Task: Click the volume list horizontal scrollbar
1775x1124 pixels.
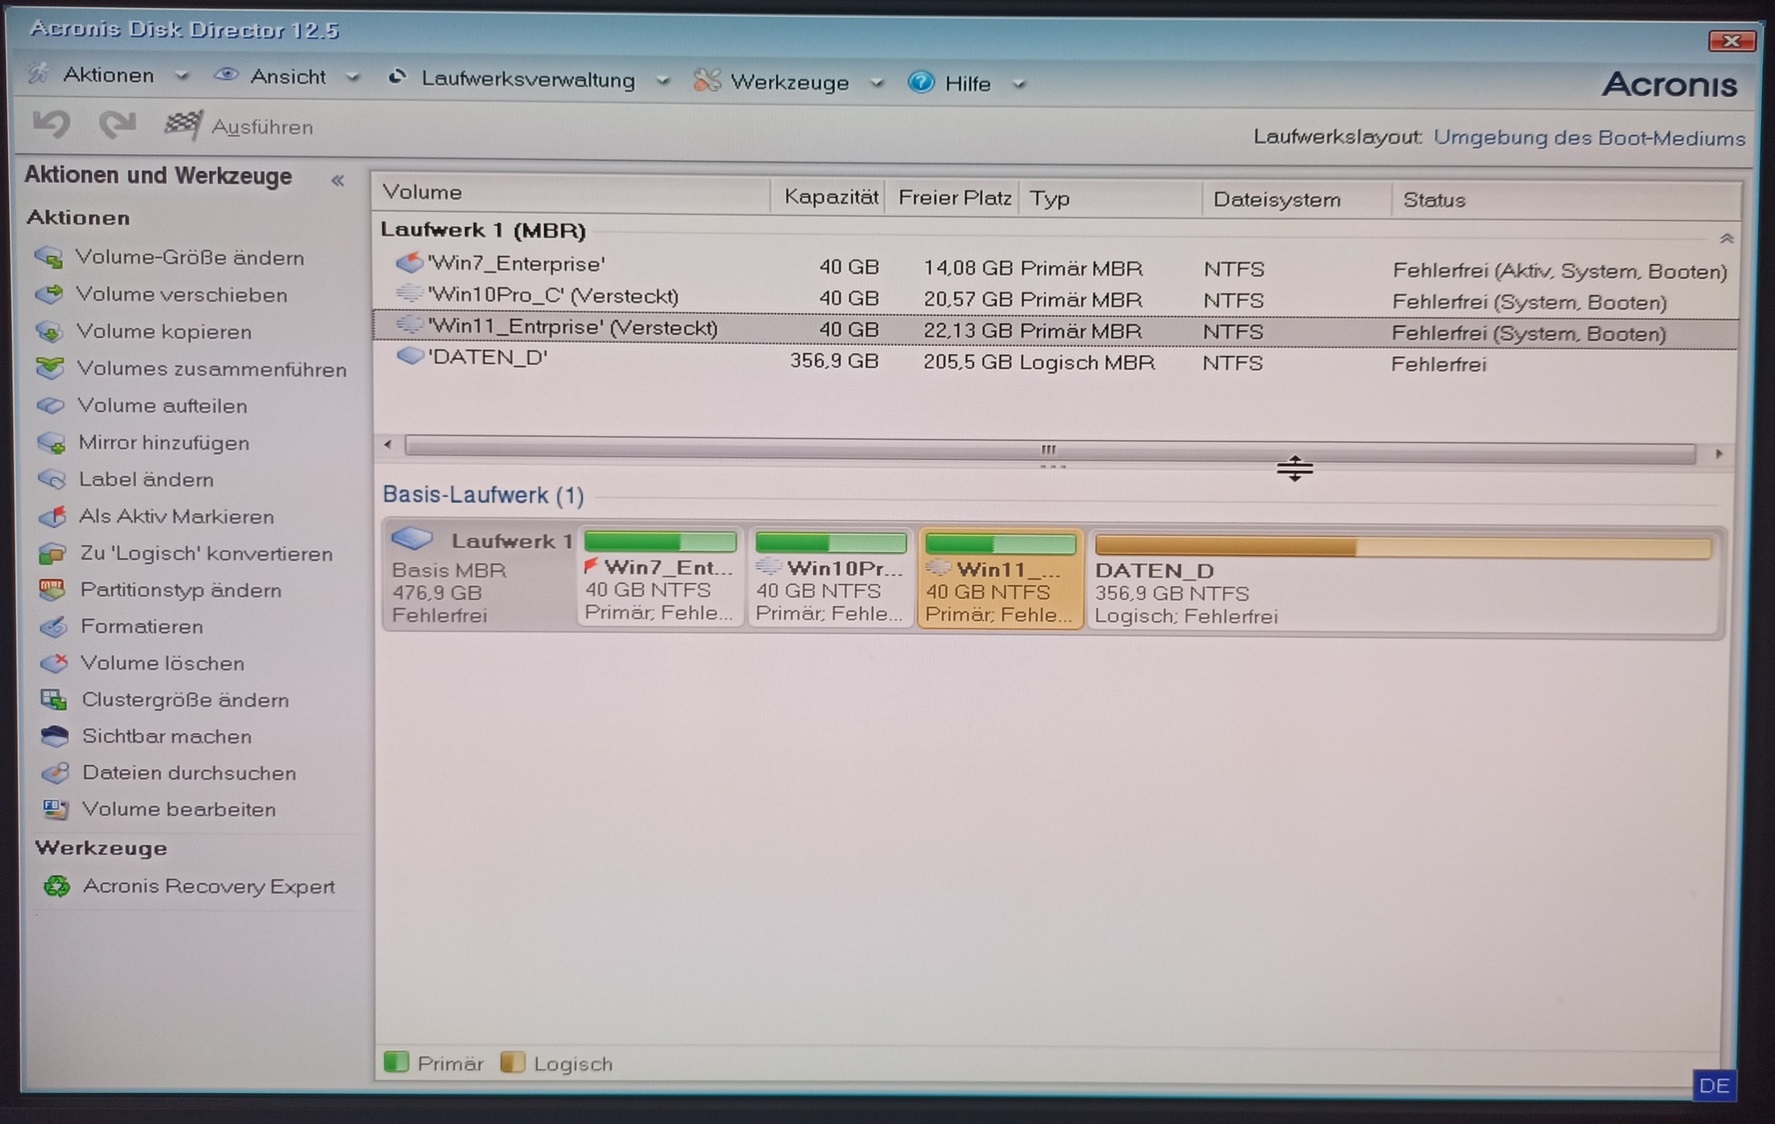Action: (x=1050, y=452)
